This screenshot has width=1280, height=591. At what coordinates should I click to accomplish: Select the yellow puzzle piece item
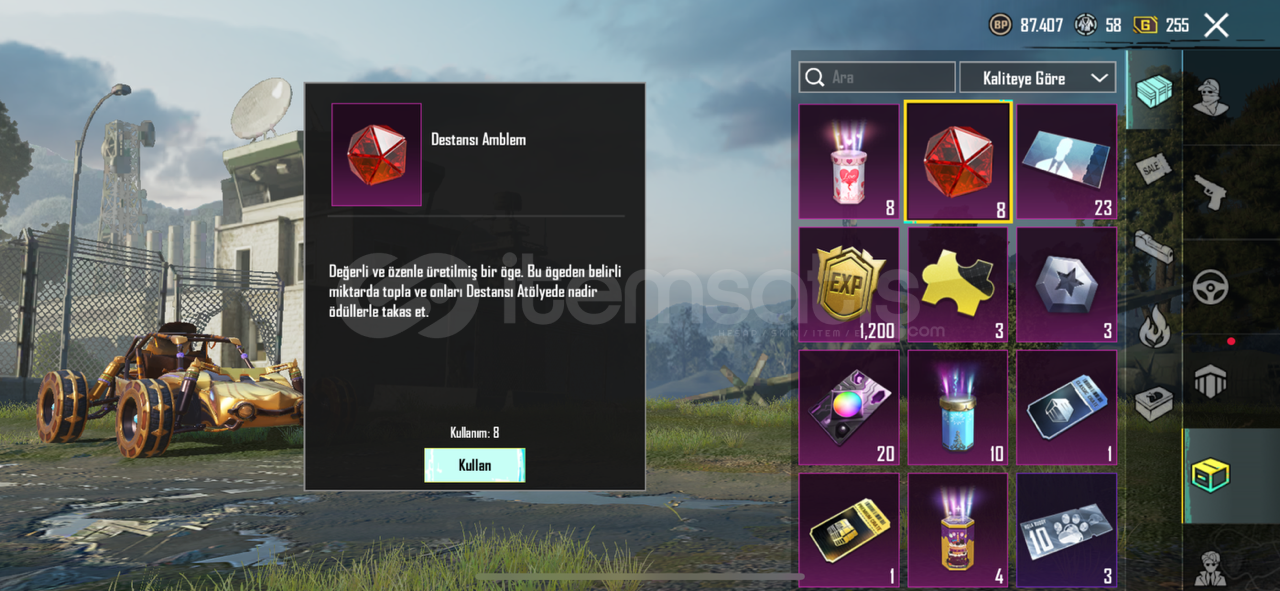click(958, 285)
